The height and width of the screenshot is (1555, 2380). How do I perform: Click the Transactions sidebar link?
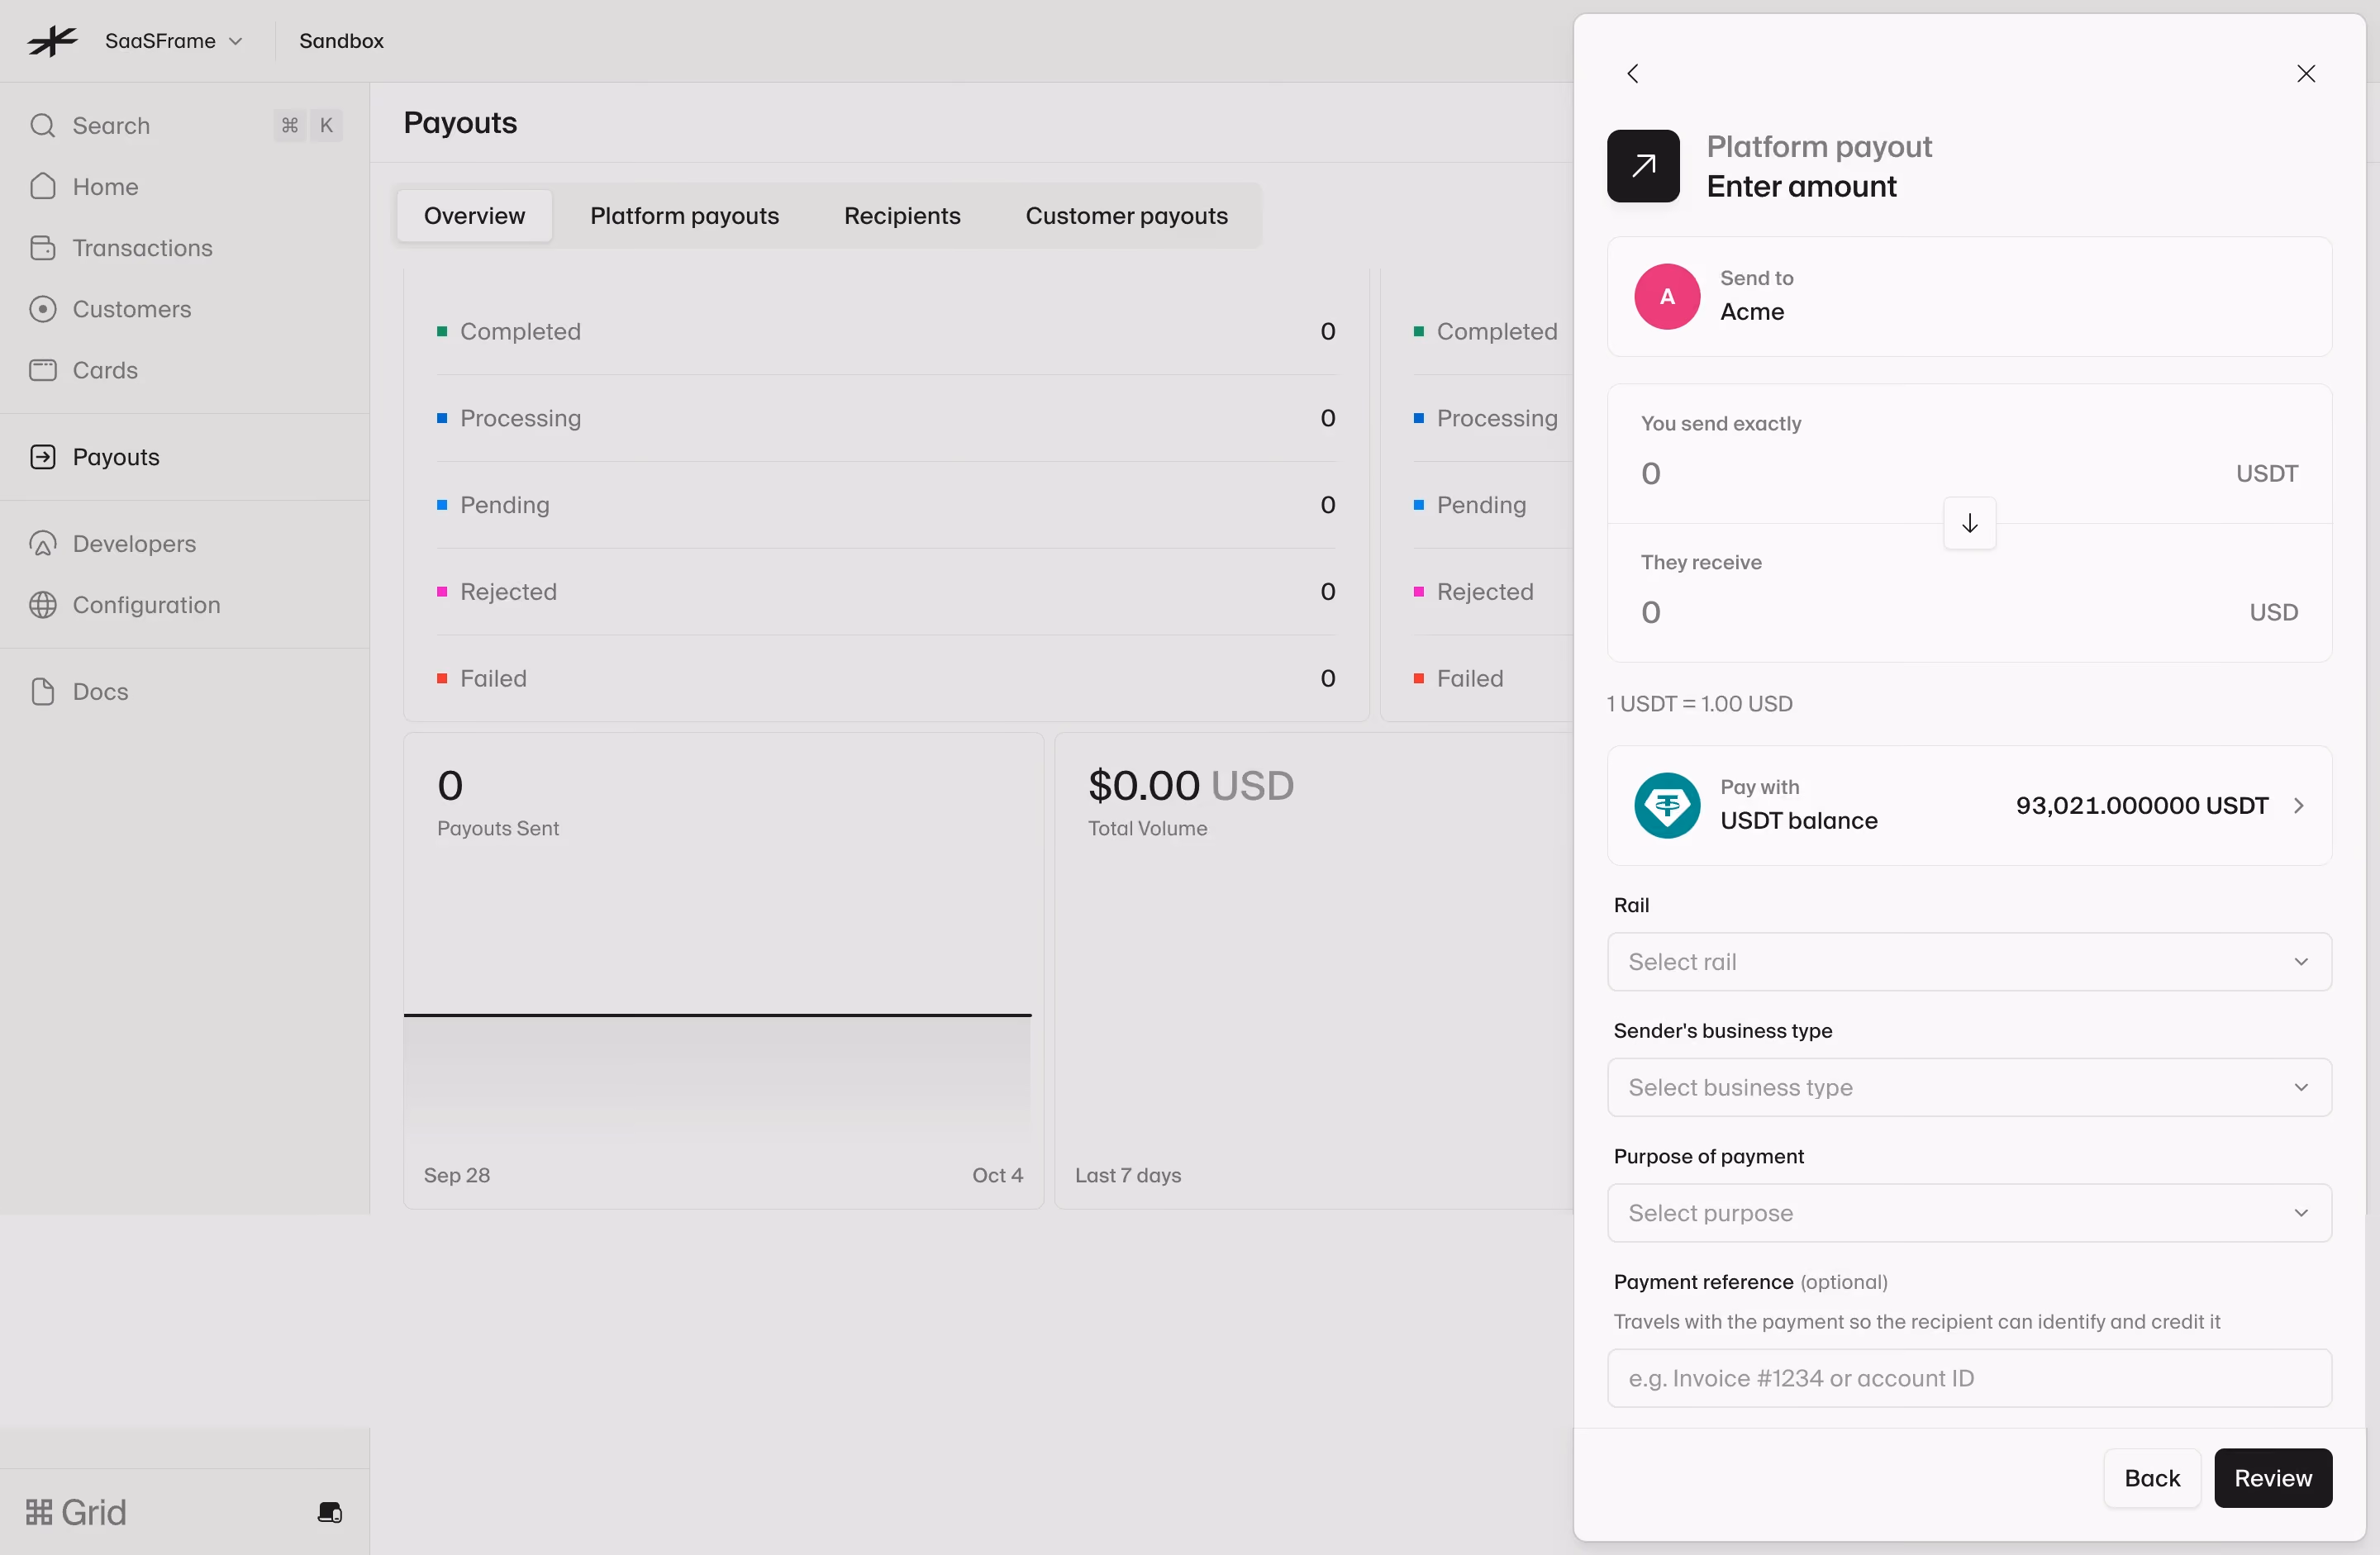pos(142,247)
